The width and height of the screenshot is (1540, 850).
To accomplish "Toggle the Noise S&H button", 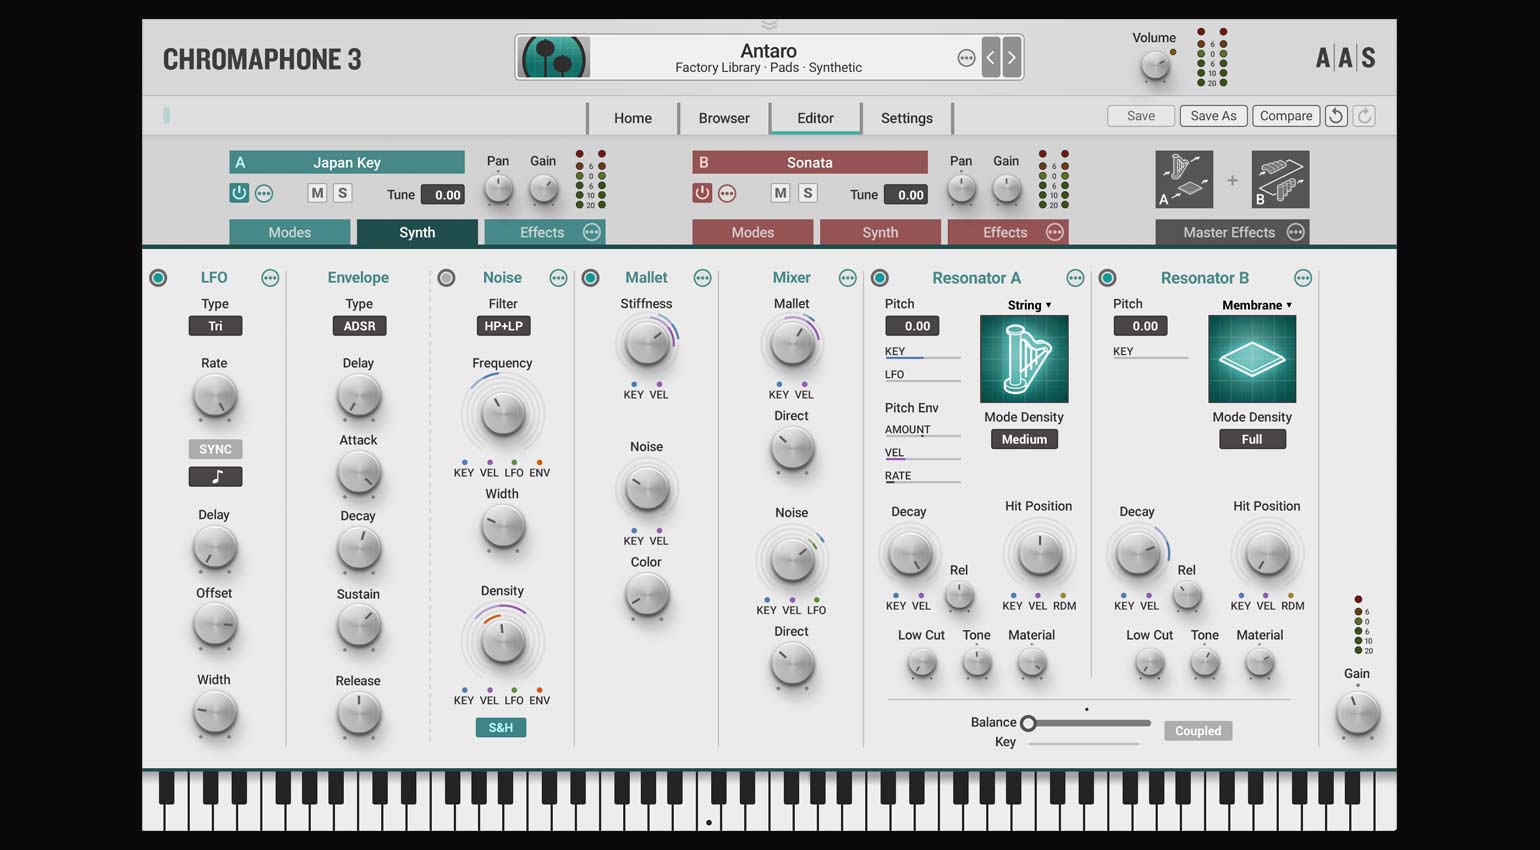I will point(501,727).
